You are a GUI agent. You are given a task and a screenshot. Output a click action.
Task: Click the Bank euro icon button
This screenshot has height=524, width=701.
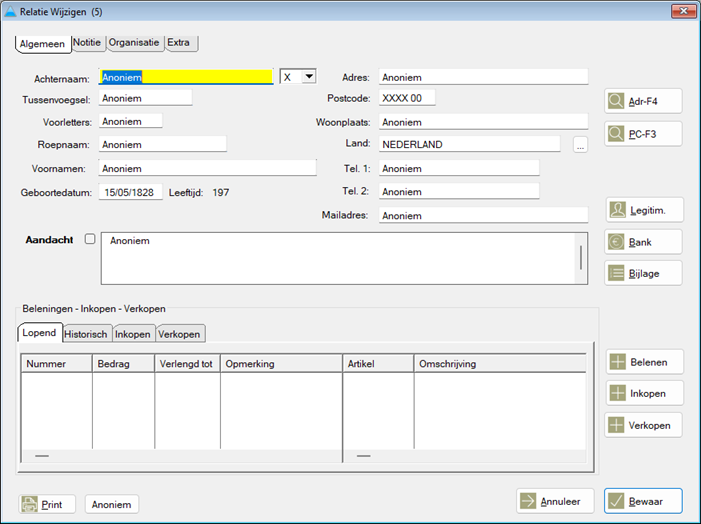click(x=616, y=242)
